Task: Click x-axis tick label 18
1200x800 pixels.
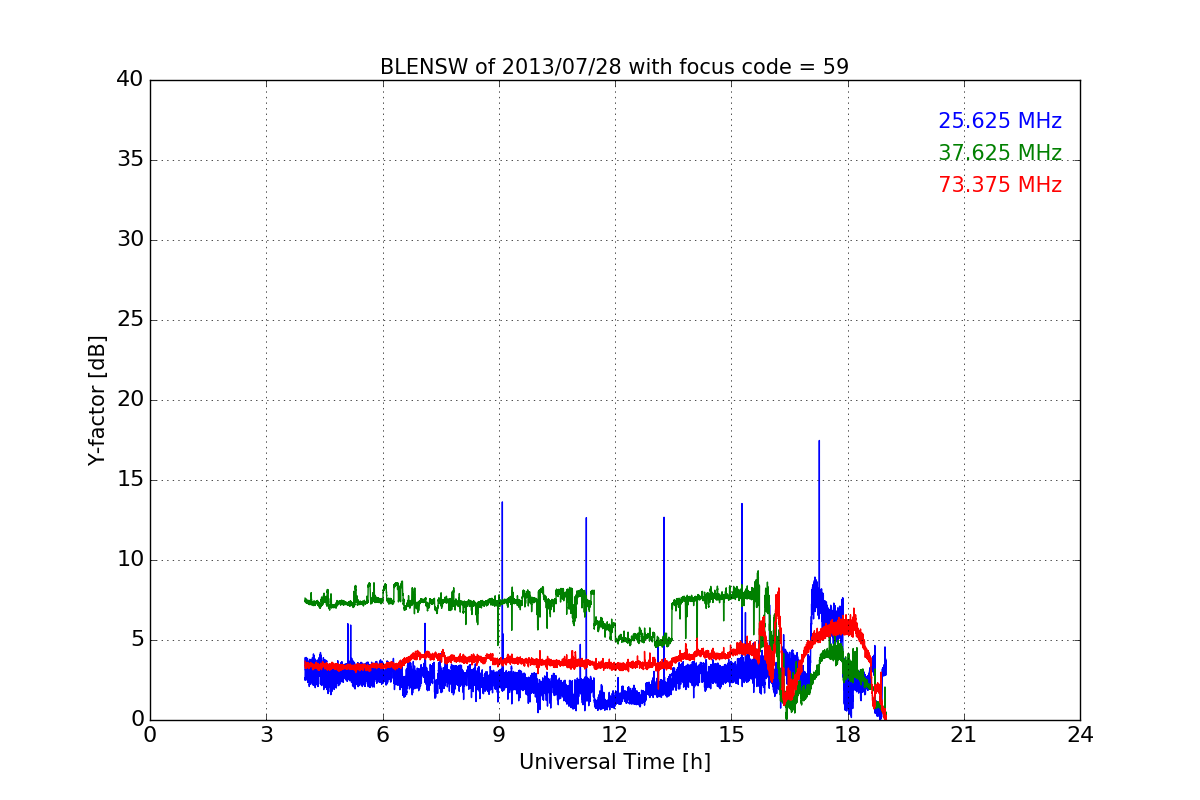Action: (x=847, y=735)
